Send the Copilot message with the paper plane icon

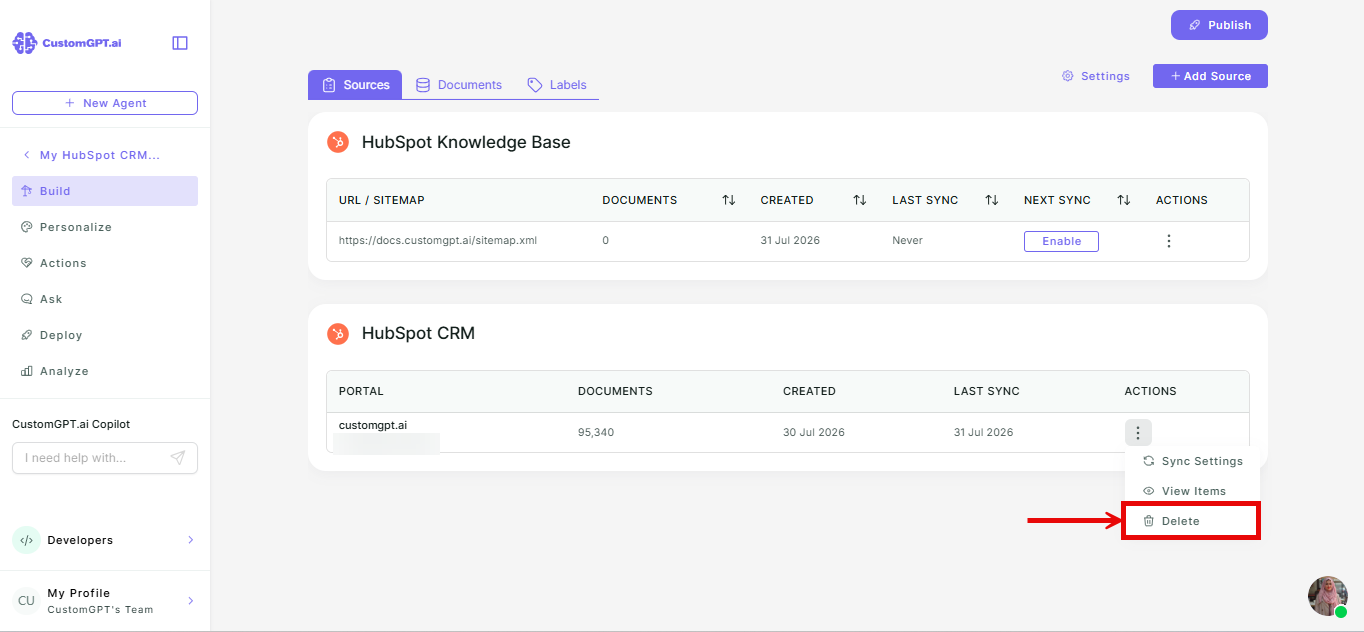(178, 458)
